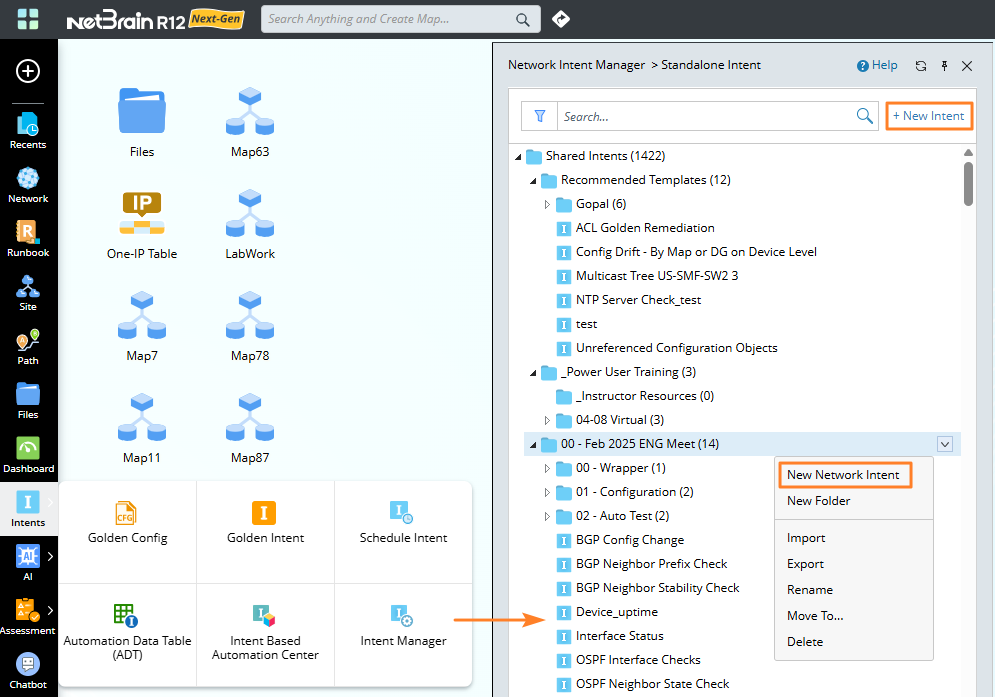The height and width of the screenshot is (697, 995).
Task: Open Intent Based Automation Center
Action: point(264,616)
